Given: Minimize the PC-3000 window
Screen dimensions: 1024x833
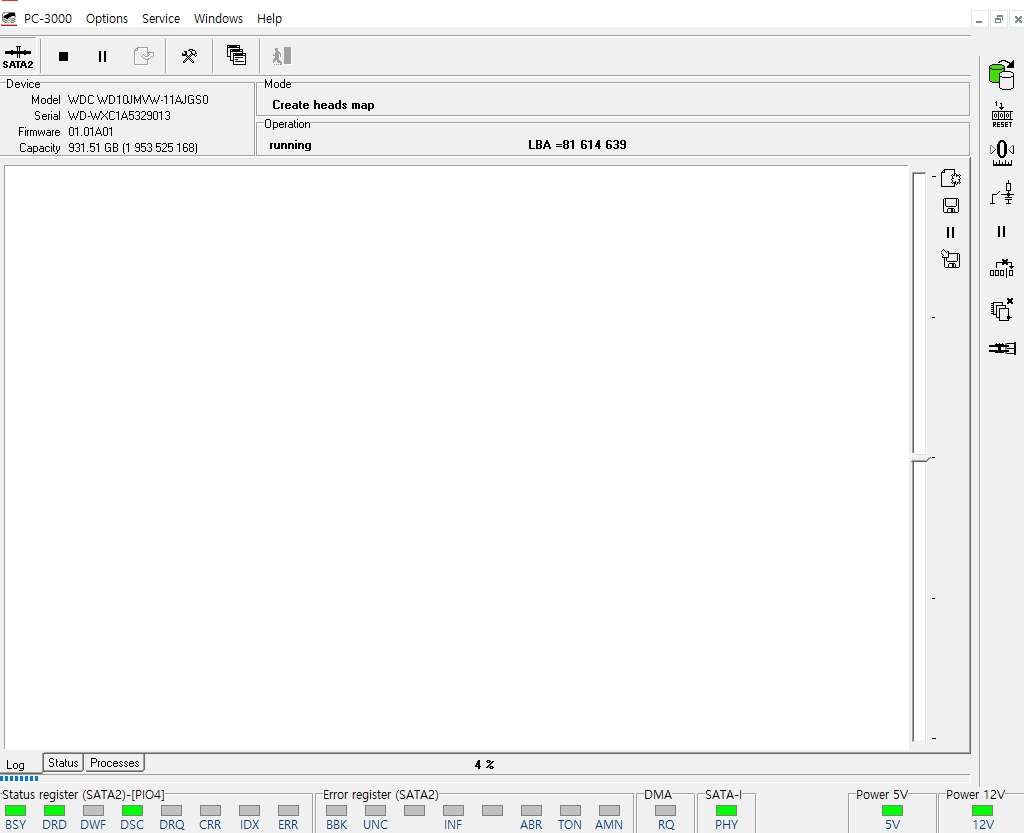Looking at the screenshot, I should tap(978, 20).
